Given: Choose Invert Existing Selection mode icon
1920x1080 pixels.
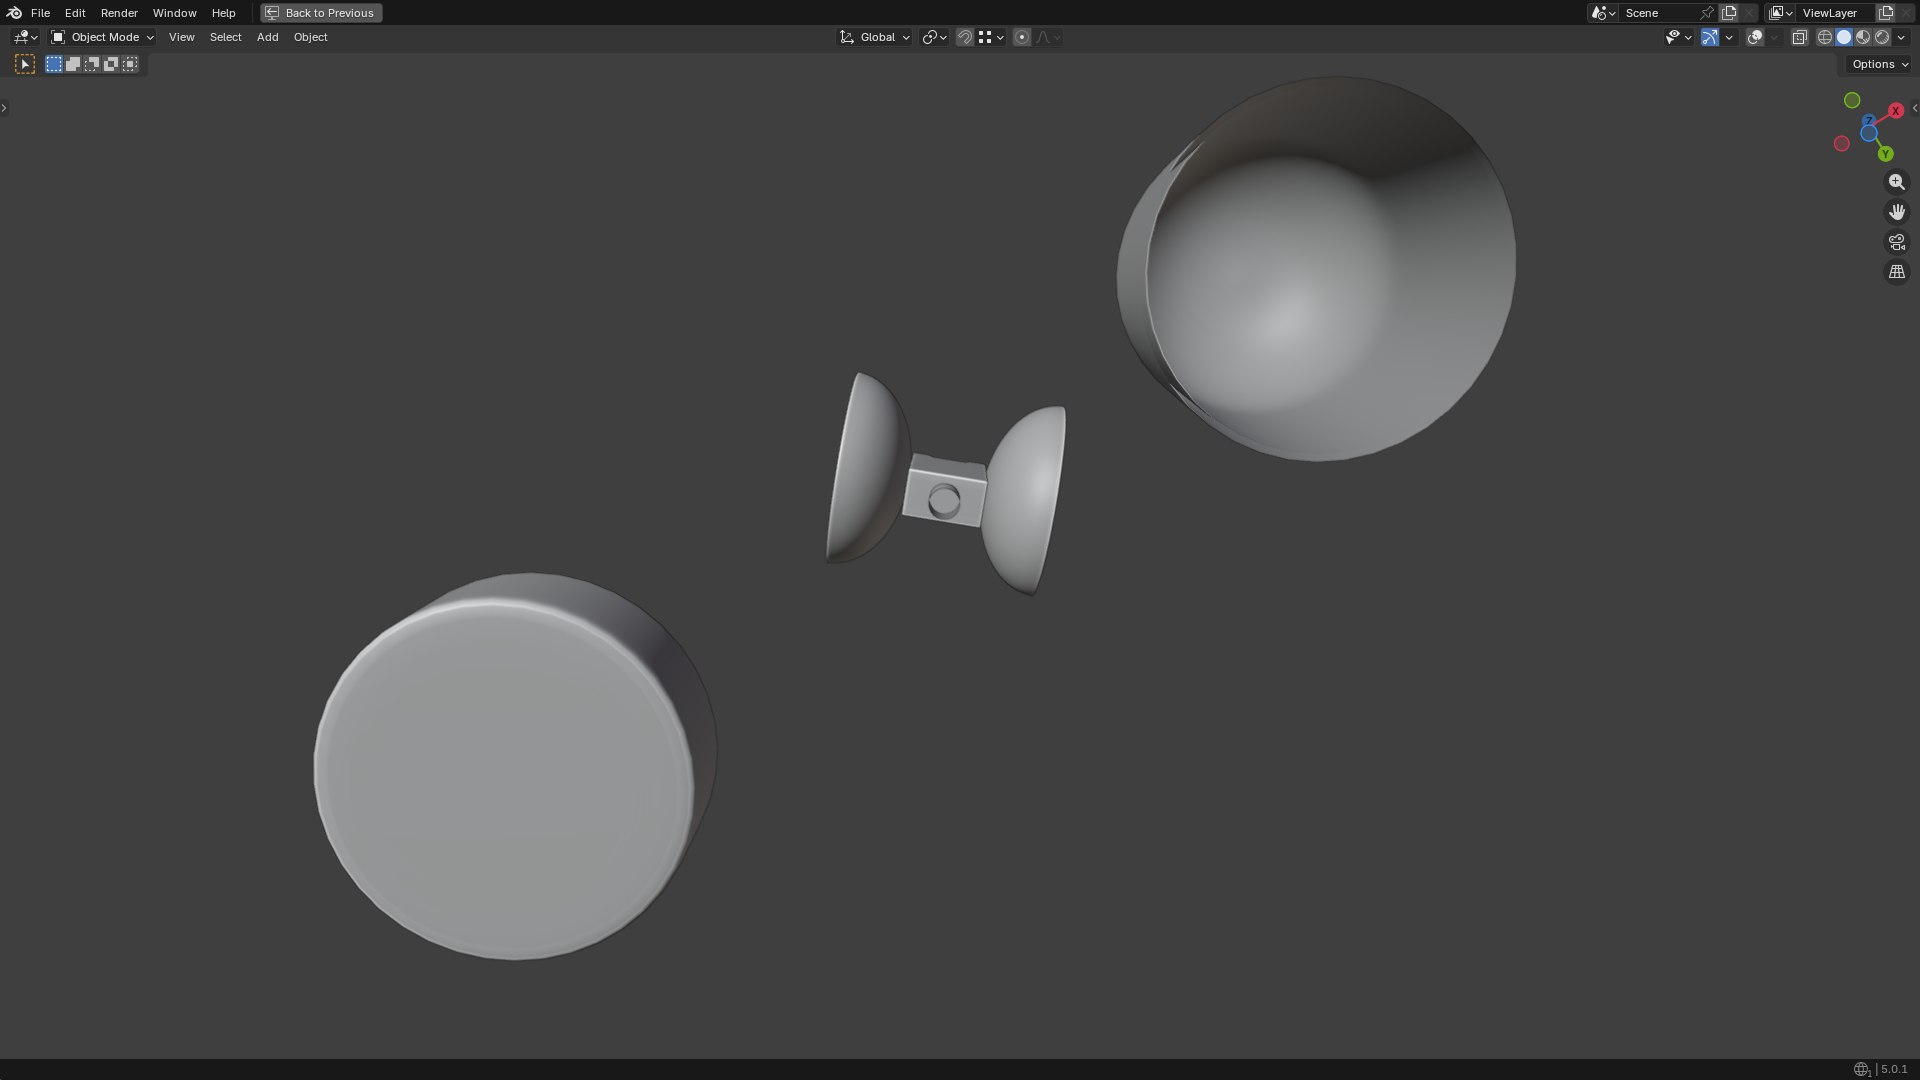Looking at the screenshot, I should 111,64.
